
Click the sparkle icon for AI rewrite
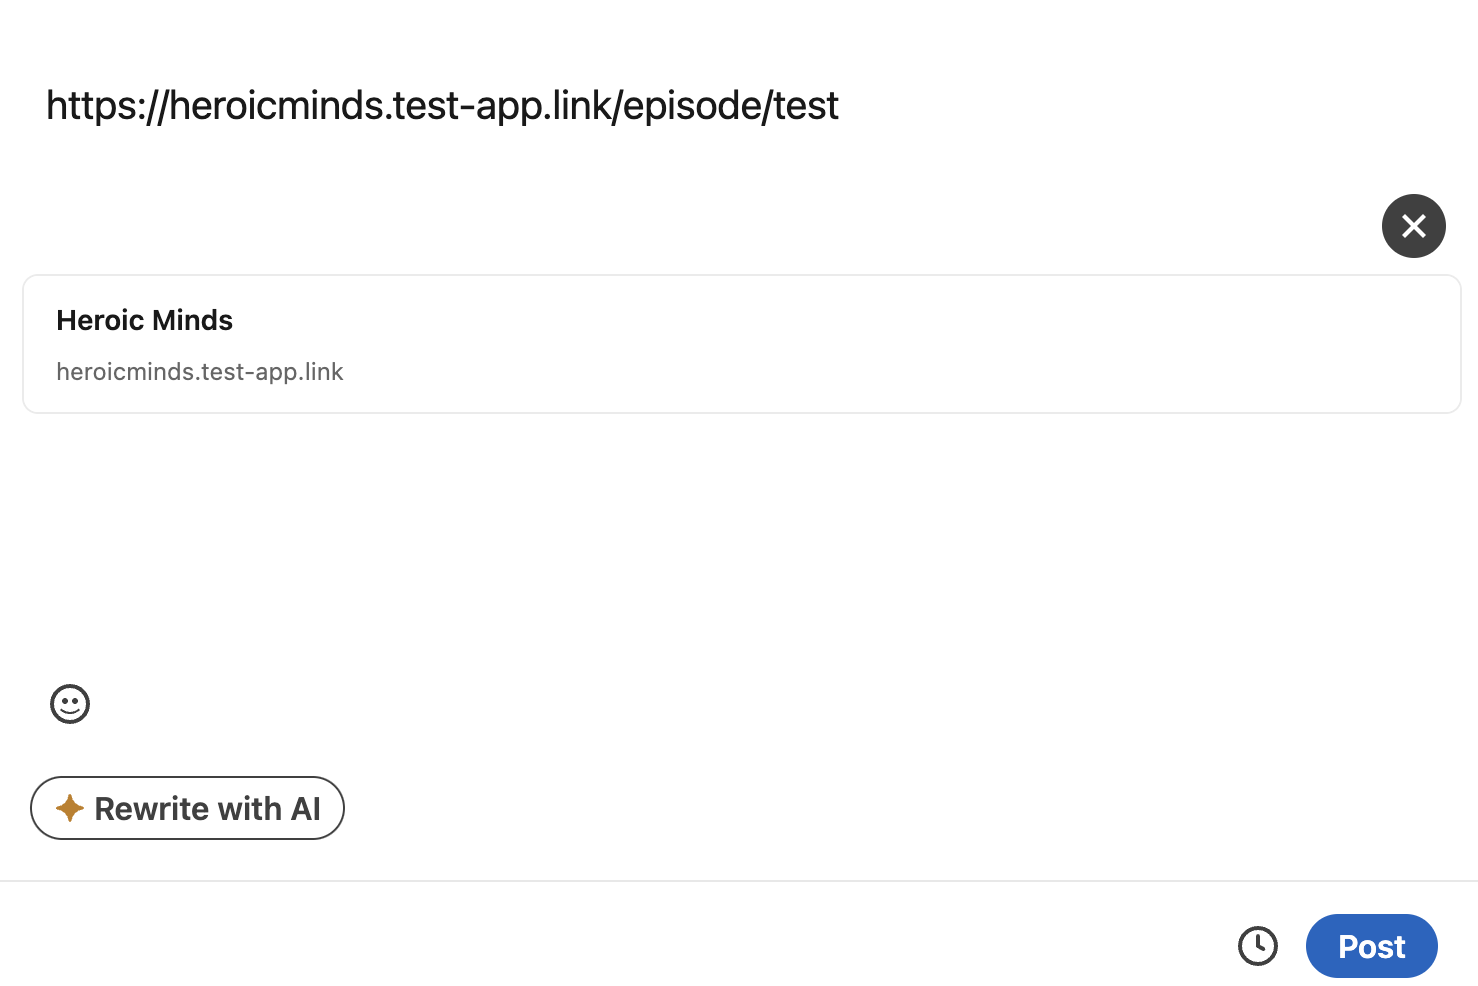[69, 808]
